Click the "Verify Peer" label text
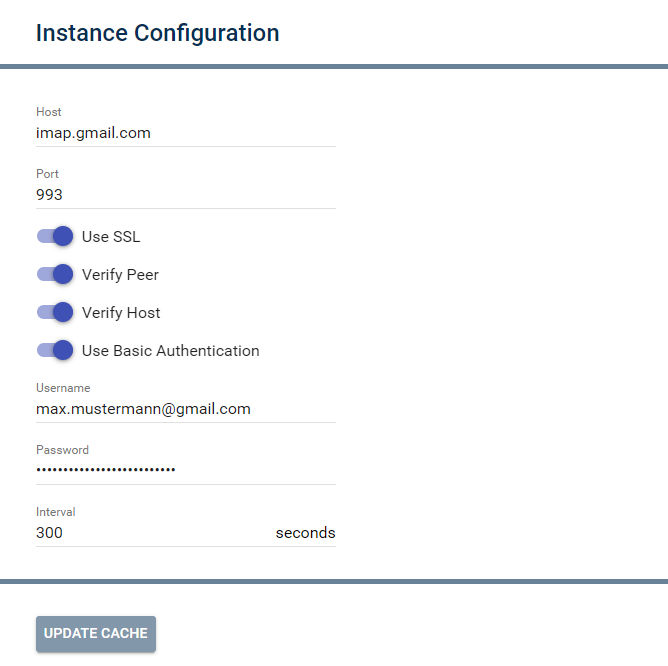The width and height of the screenshot is (668, 666). [120, 275]
